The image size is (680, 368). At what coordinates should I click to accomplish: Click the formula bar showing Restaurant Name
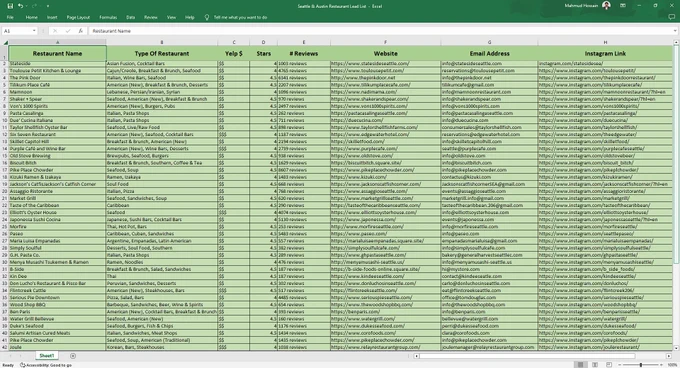point(380,31)
